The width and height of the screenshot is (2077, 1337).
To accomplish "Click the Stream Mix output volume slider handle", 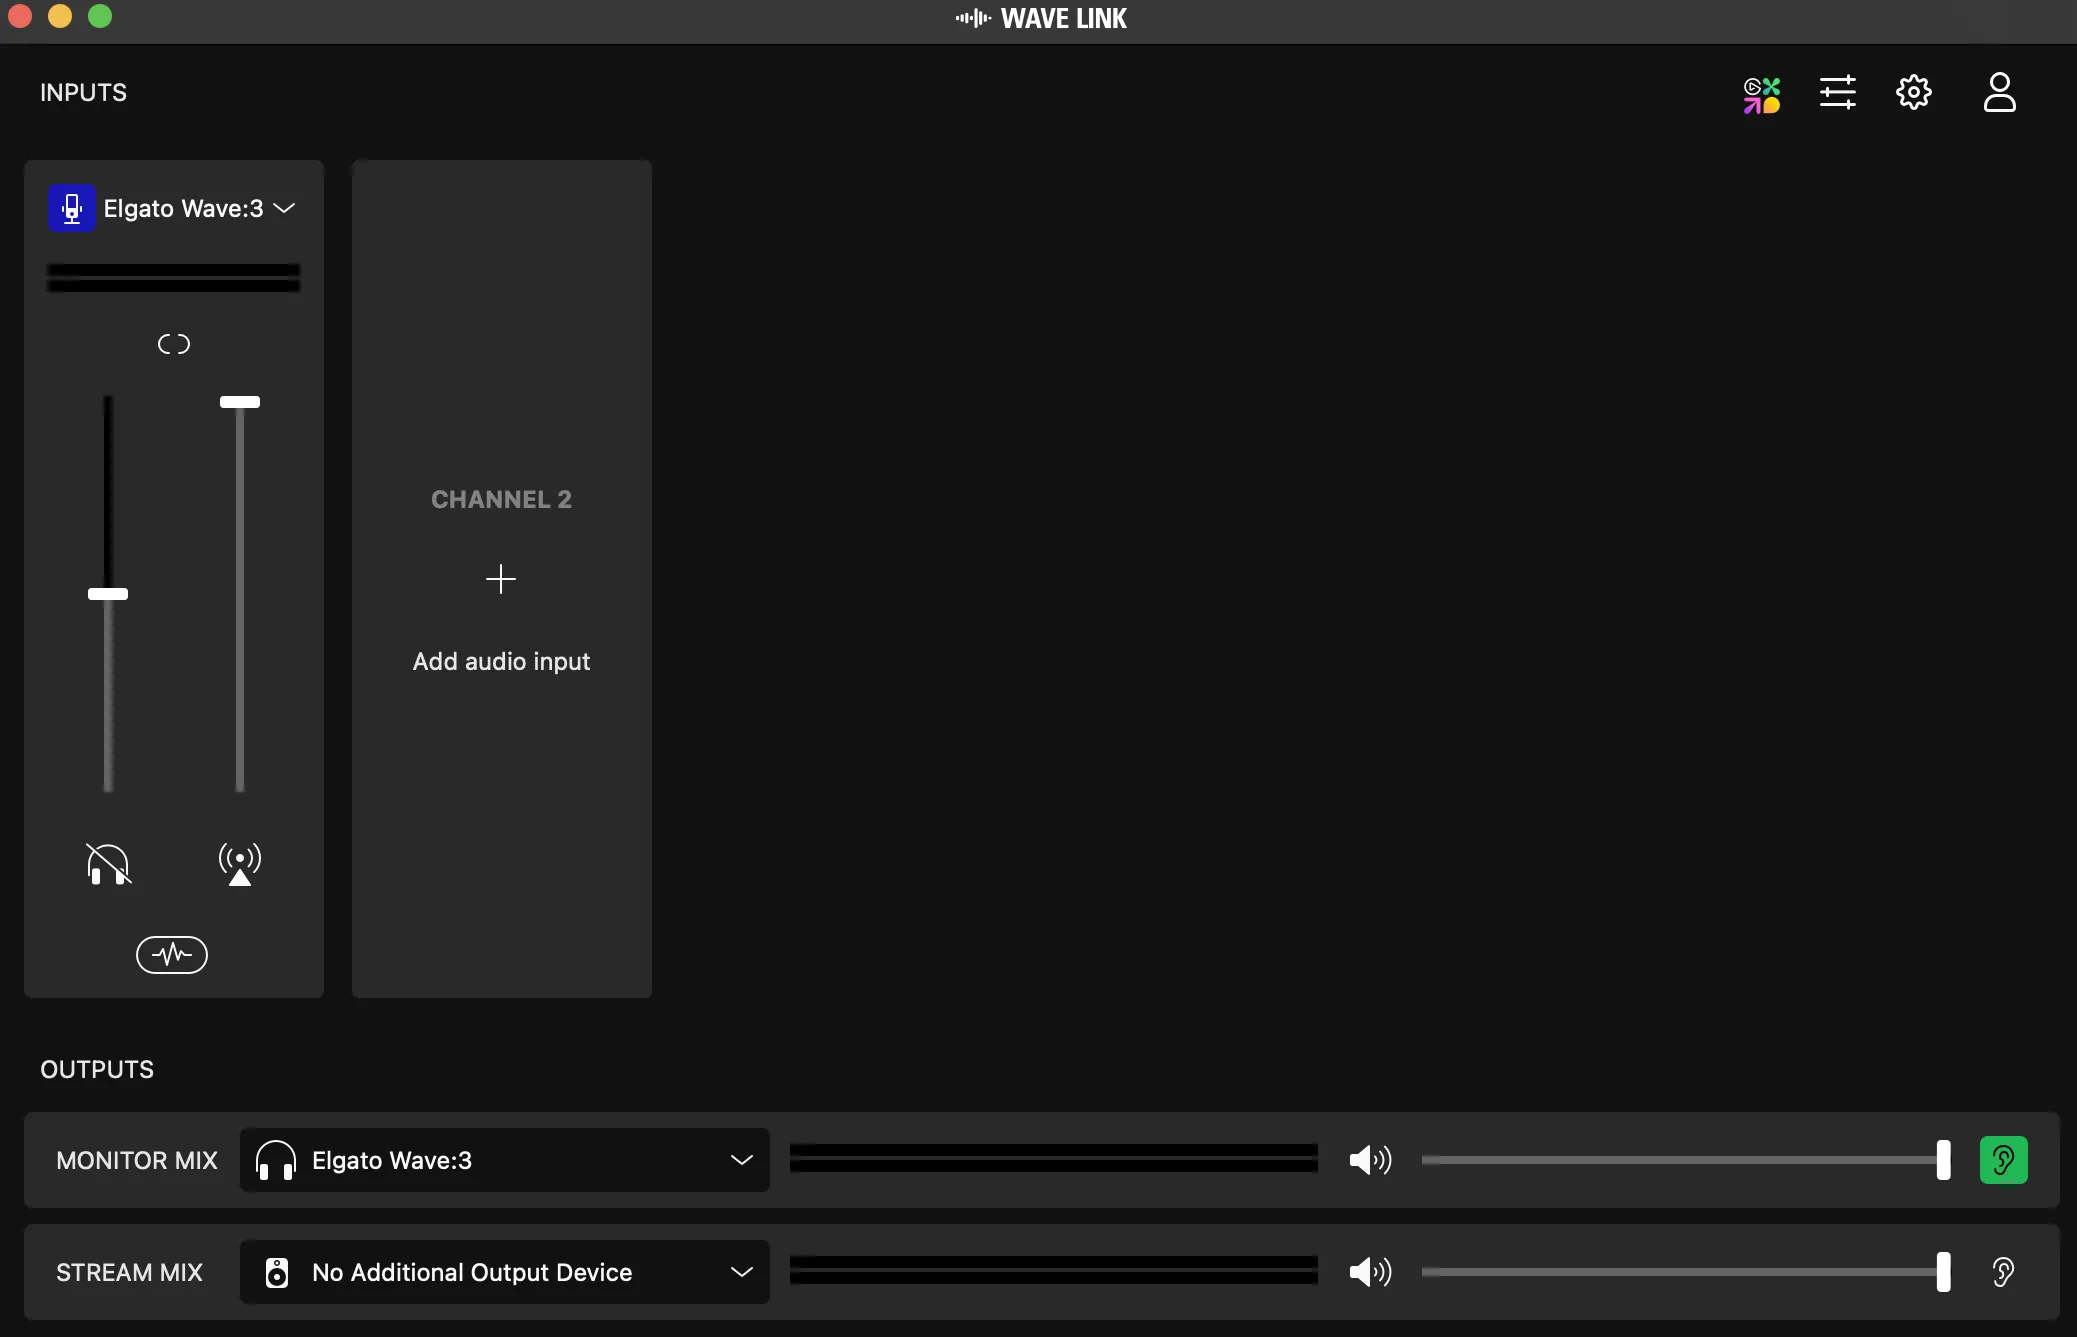I will (x=1943, y=1272).
